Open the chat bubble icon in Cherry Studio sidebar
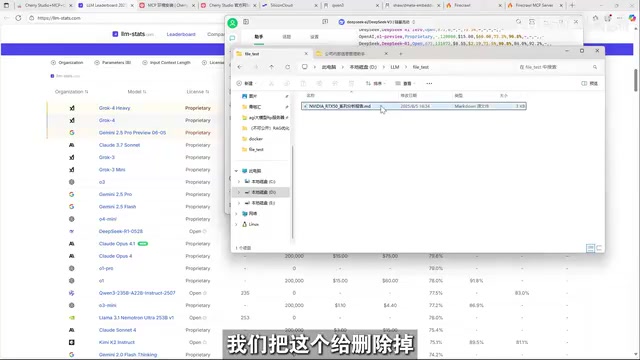This screenshot has width=640, height=360. click(232, 38)
